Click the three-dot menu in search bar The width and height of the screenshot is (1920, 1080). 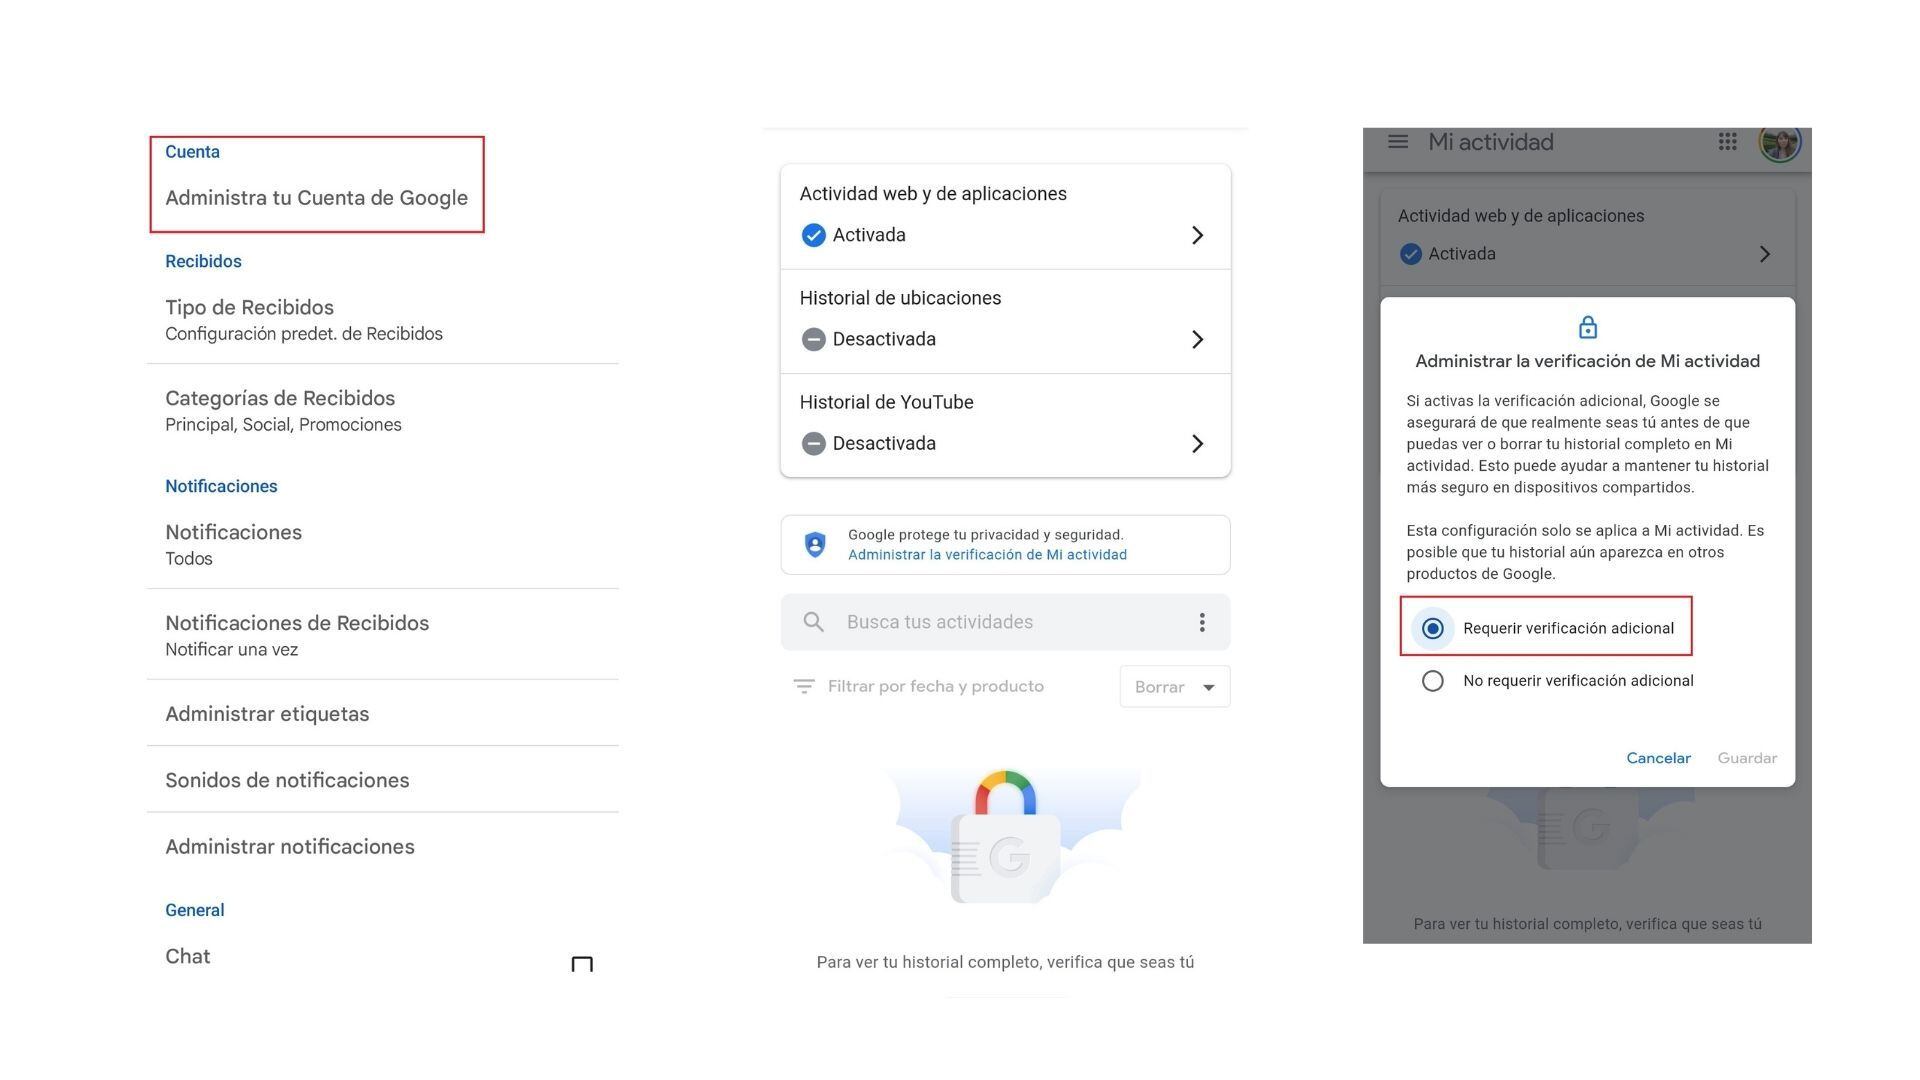coord(1202,622)
